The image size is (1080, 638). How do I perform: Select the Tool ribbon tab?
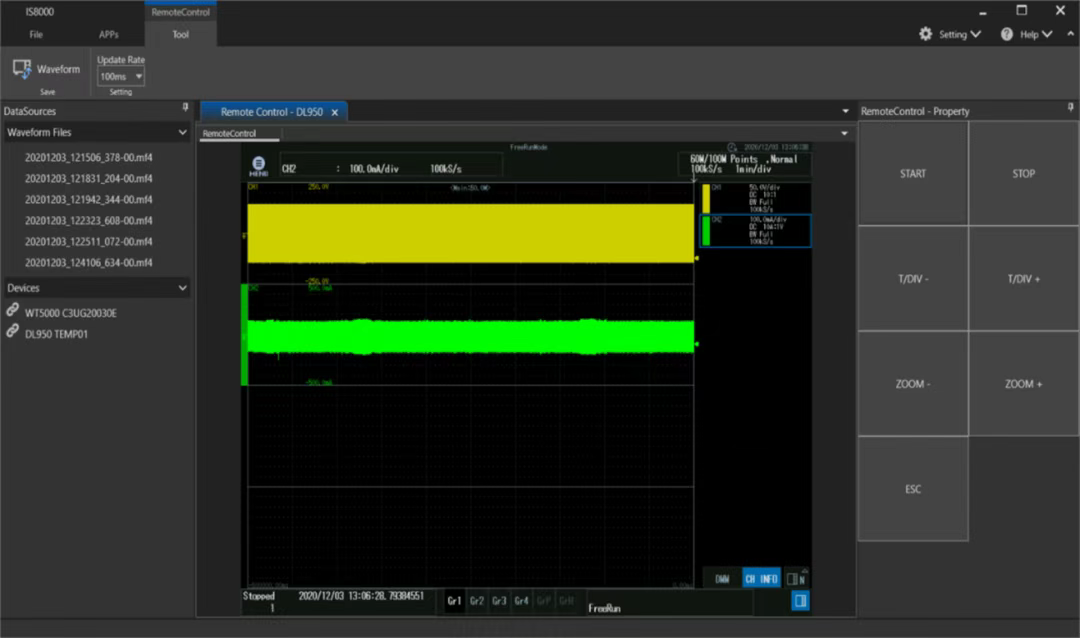(180, 34)
